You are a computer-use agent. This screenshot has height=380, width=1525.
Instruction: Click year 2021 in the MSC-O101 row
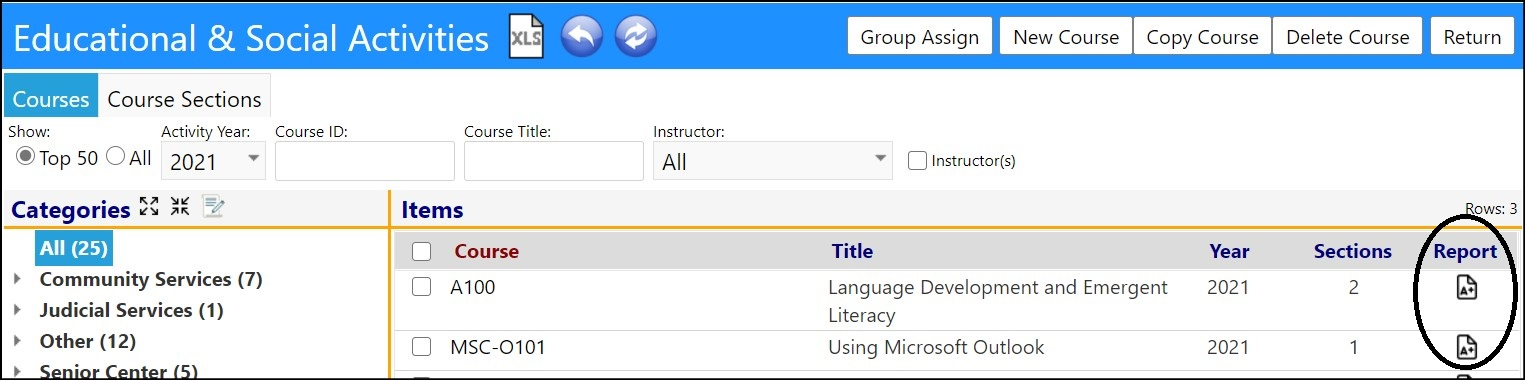(1228, 348)
